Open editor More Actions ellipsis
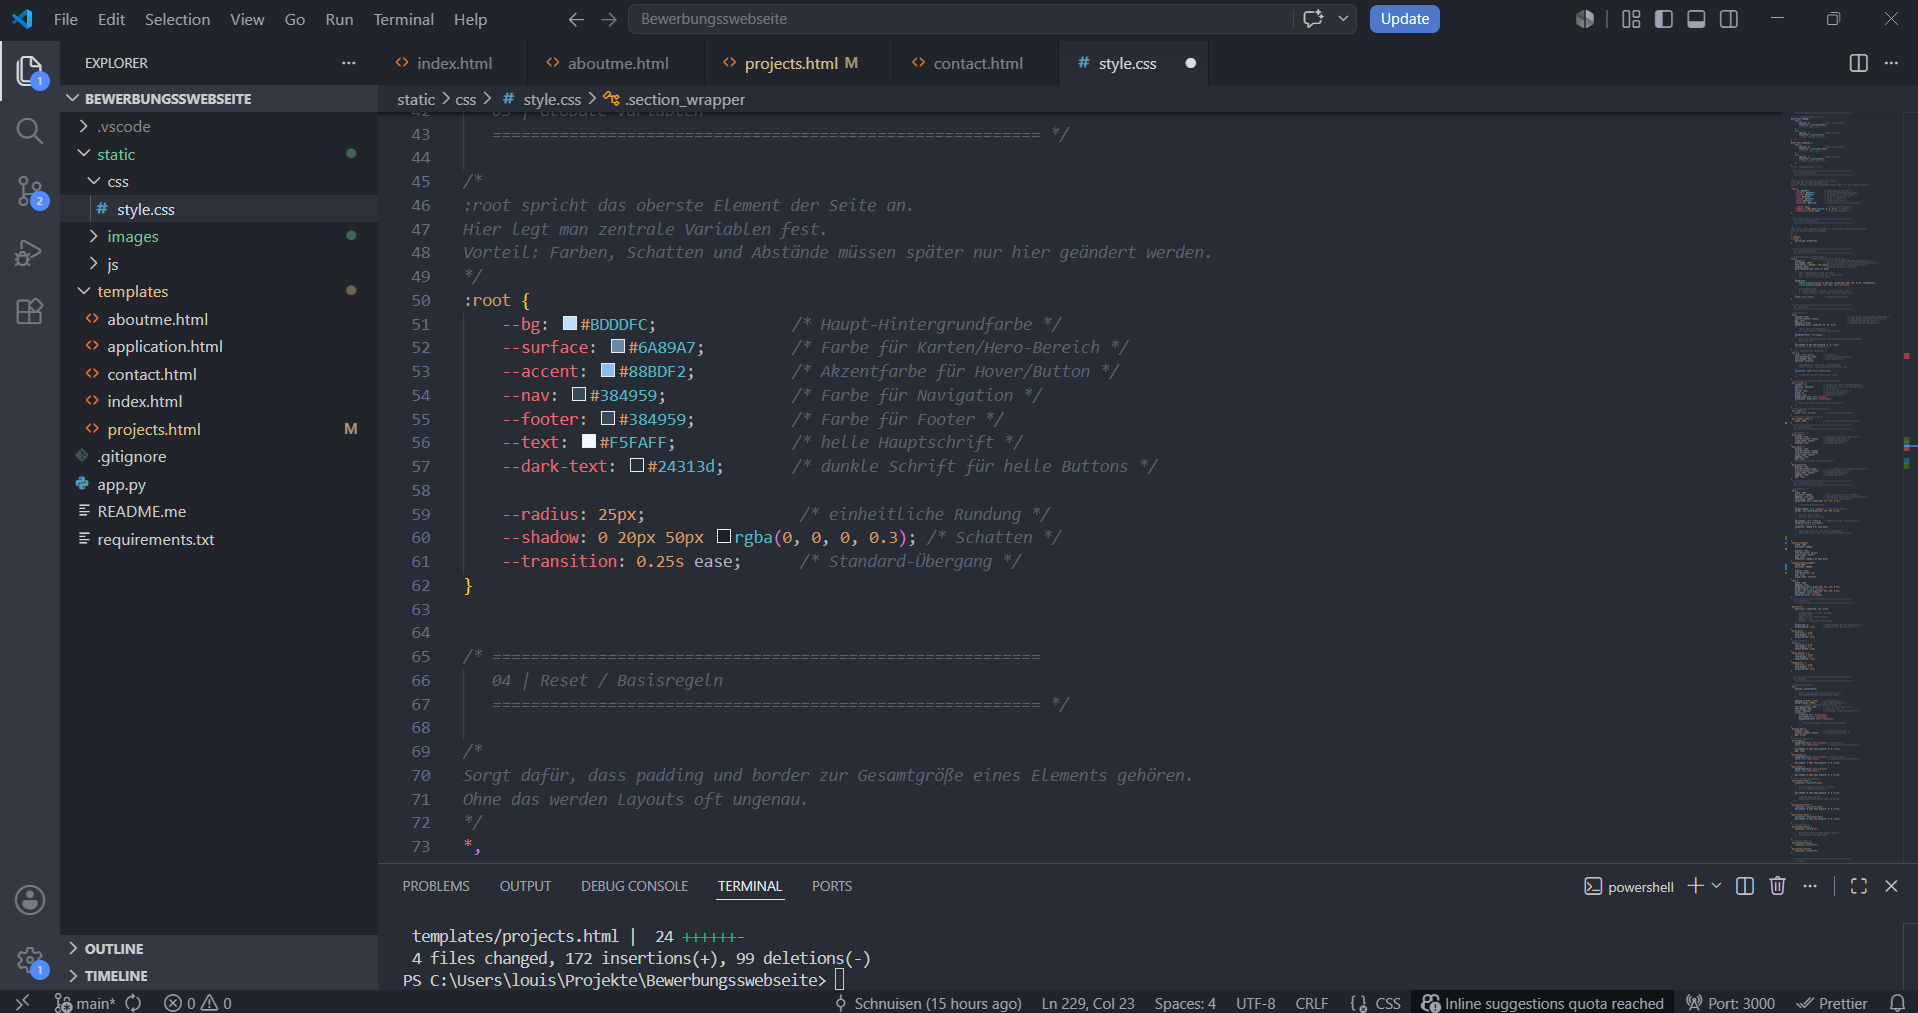Image resolution: width=1918 pixels, height=1013 pixels. 1891,63
